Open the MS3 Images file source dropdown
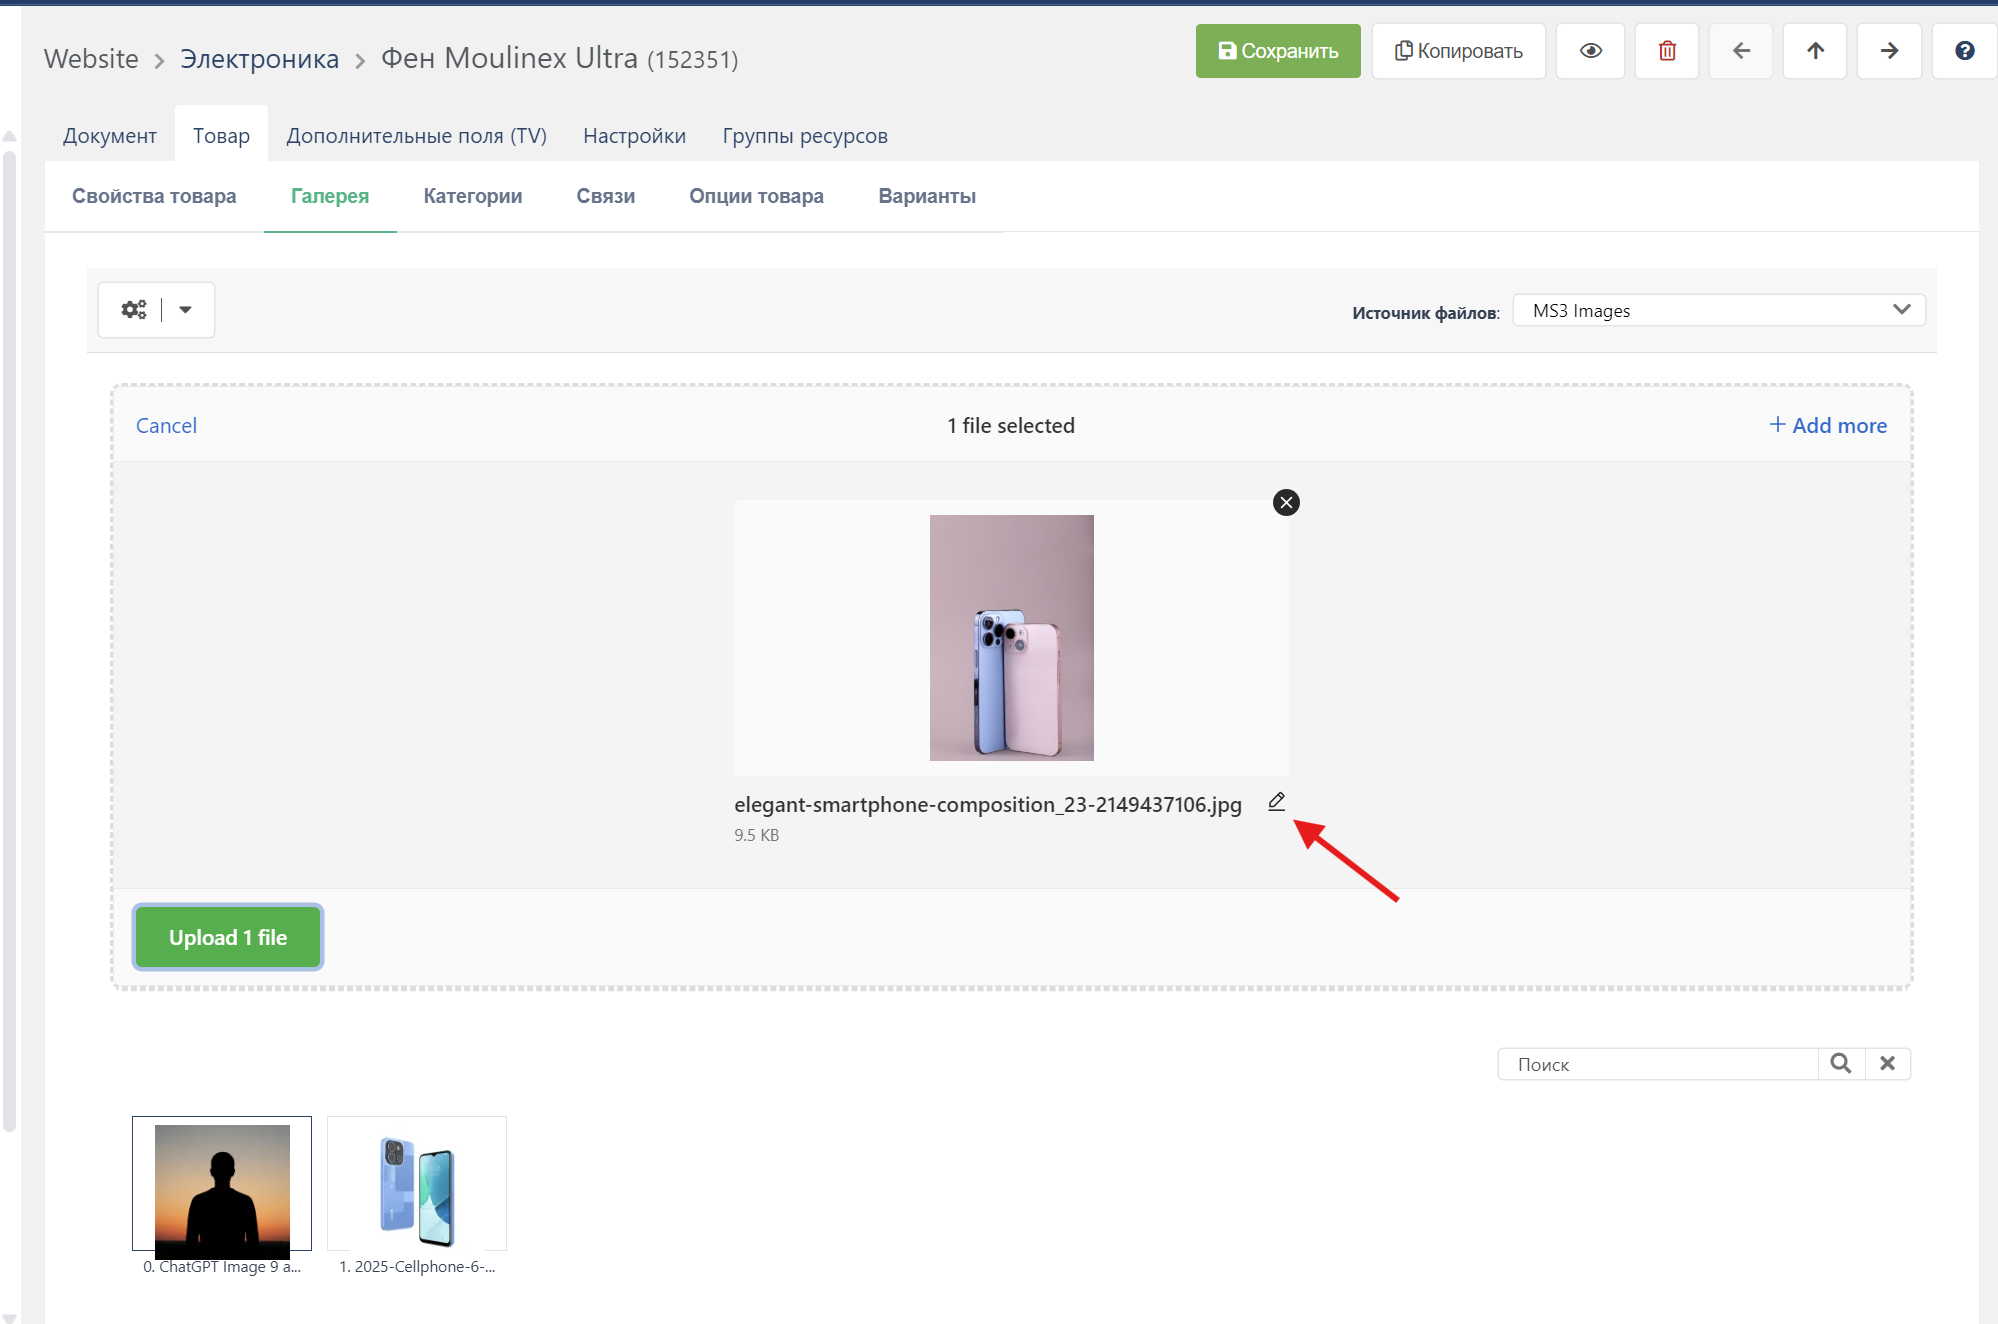Viewport: 1998px width, 1324px height. (x=1718, y=311)
